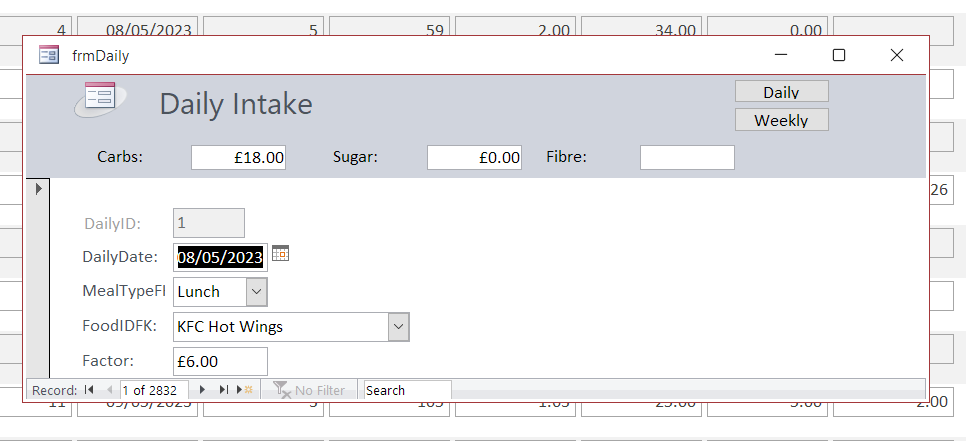Click the record Search box
Screen dimensions: 966x441
coord(406,390)
